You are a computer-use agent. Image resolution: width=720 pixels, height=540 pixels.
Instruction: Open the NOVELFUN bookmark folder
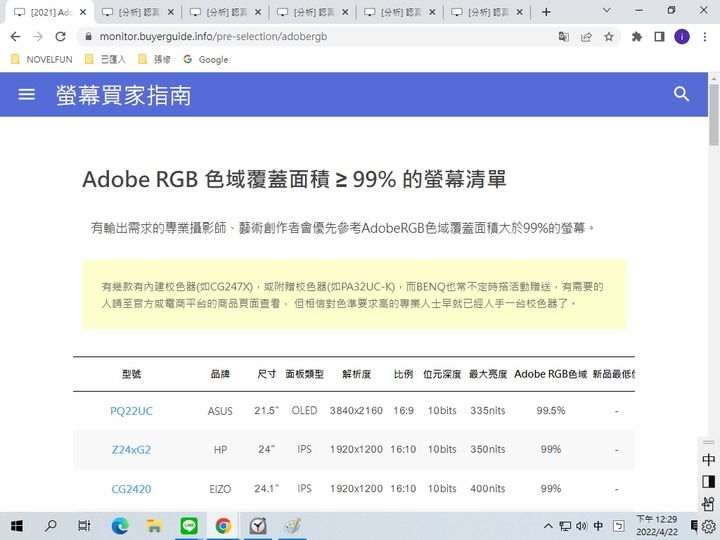coord(41,59)
